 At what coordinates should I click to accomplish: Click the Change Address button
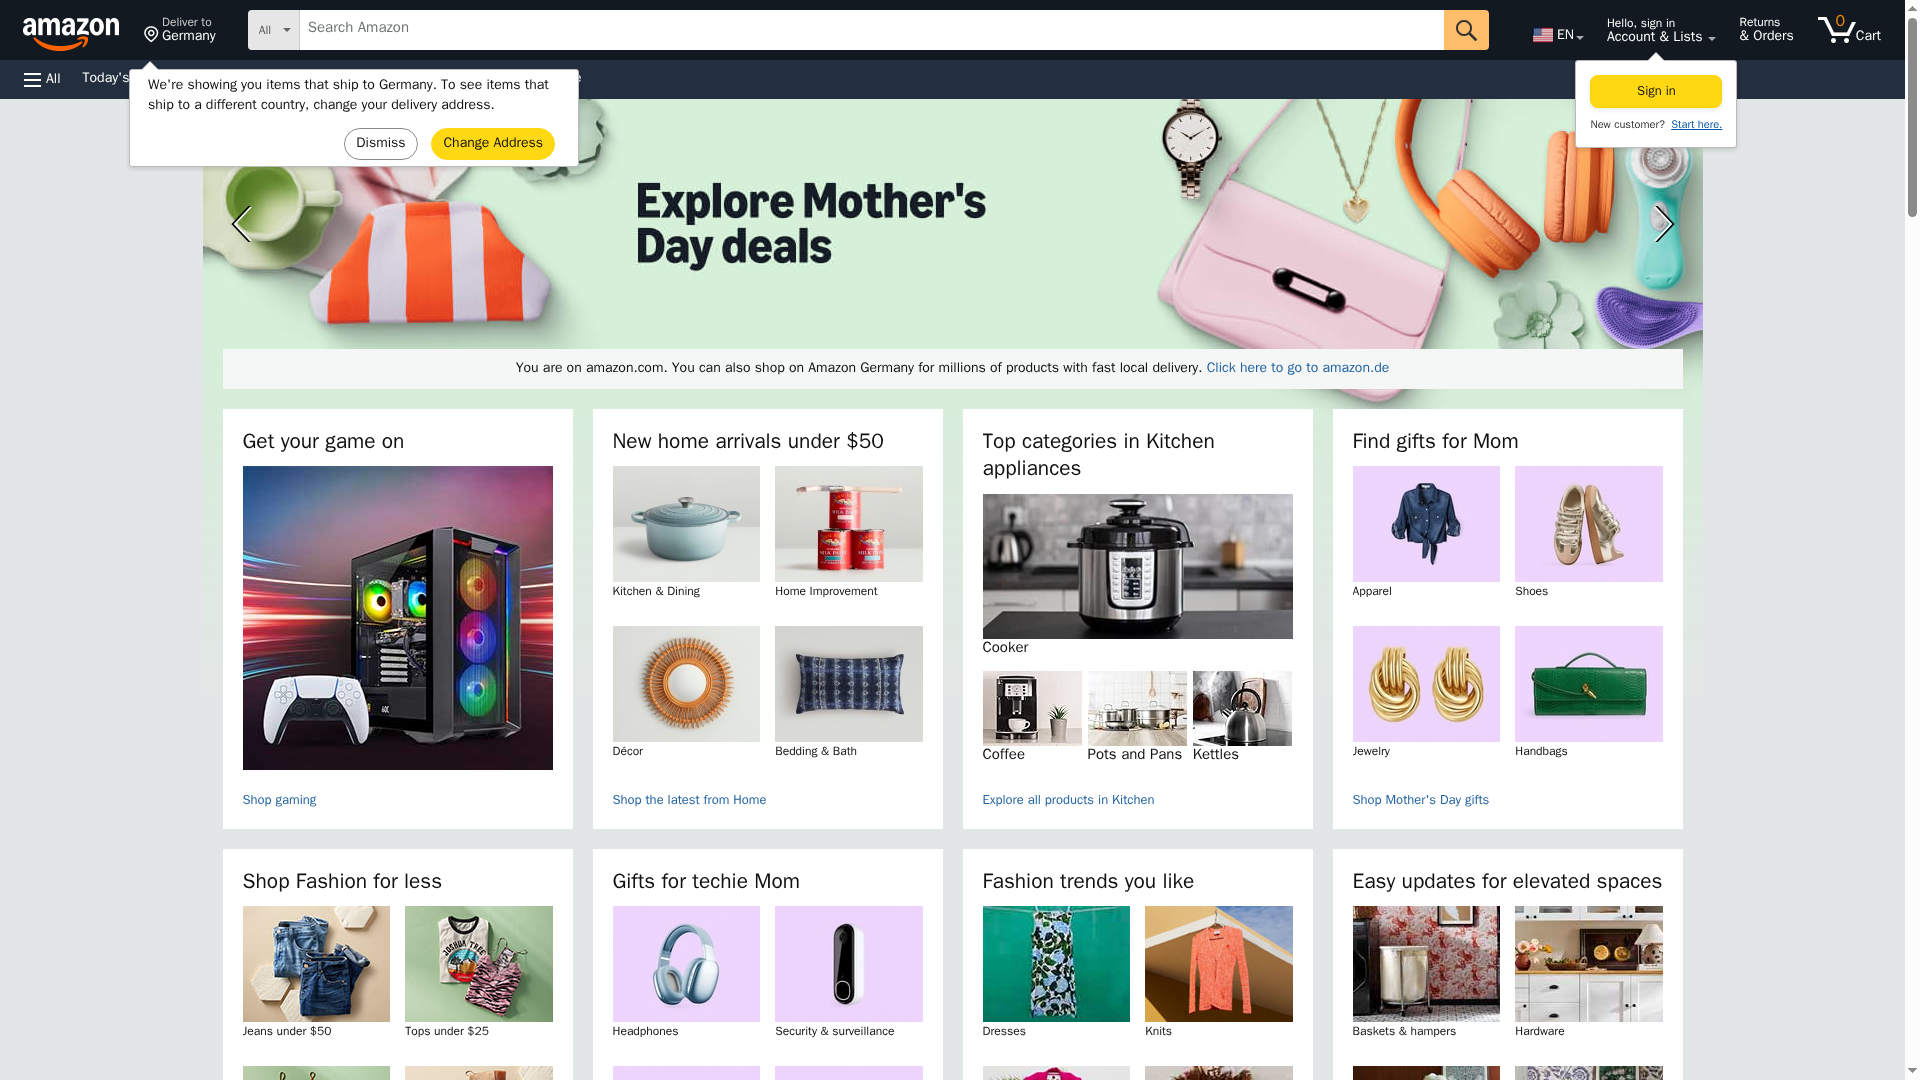pyautogui.click(x=493, y=144)
